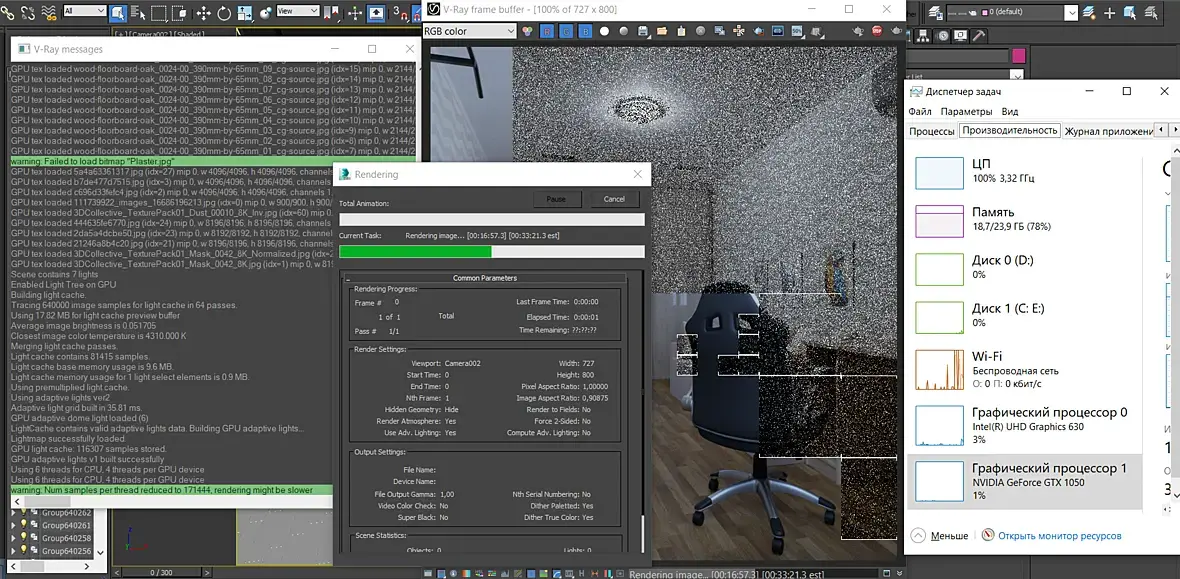Open the RGB color channel dropdown

point(469,31)
